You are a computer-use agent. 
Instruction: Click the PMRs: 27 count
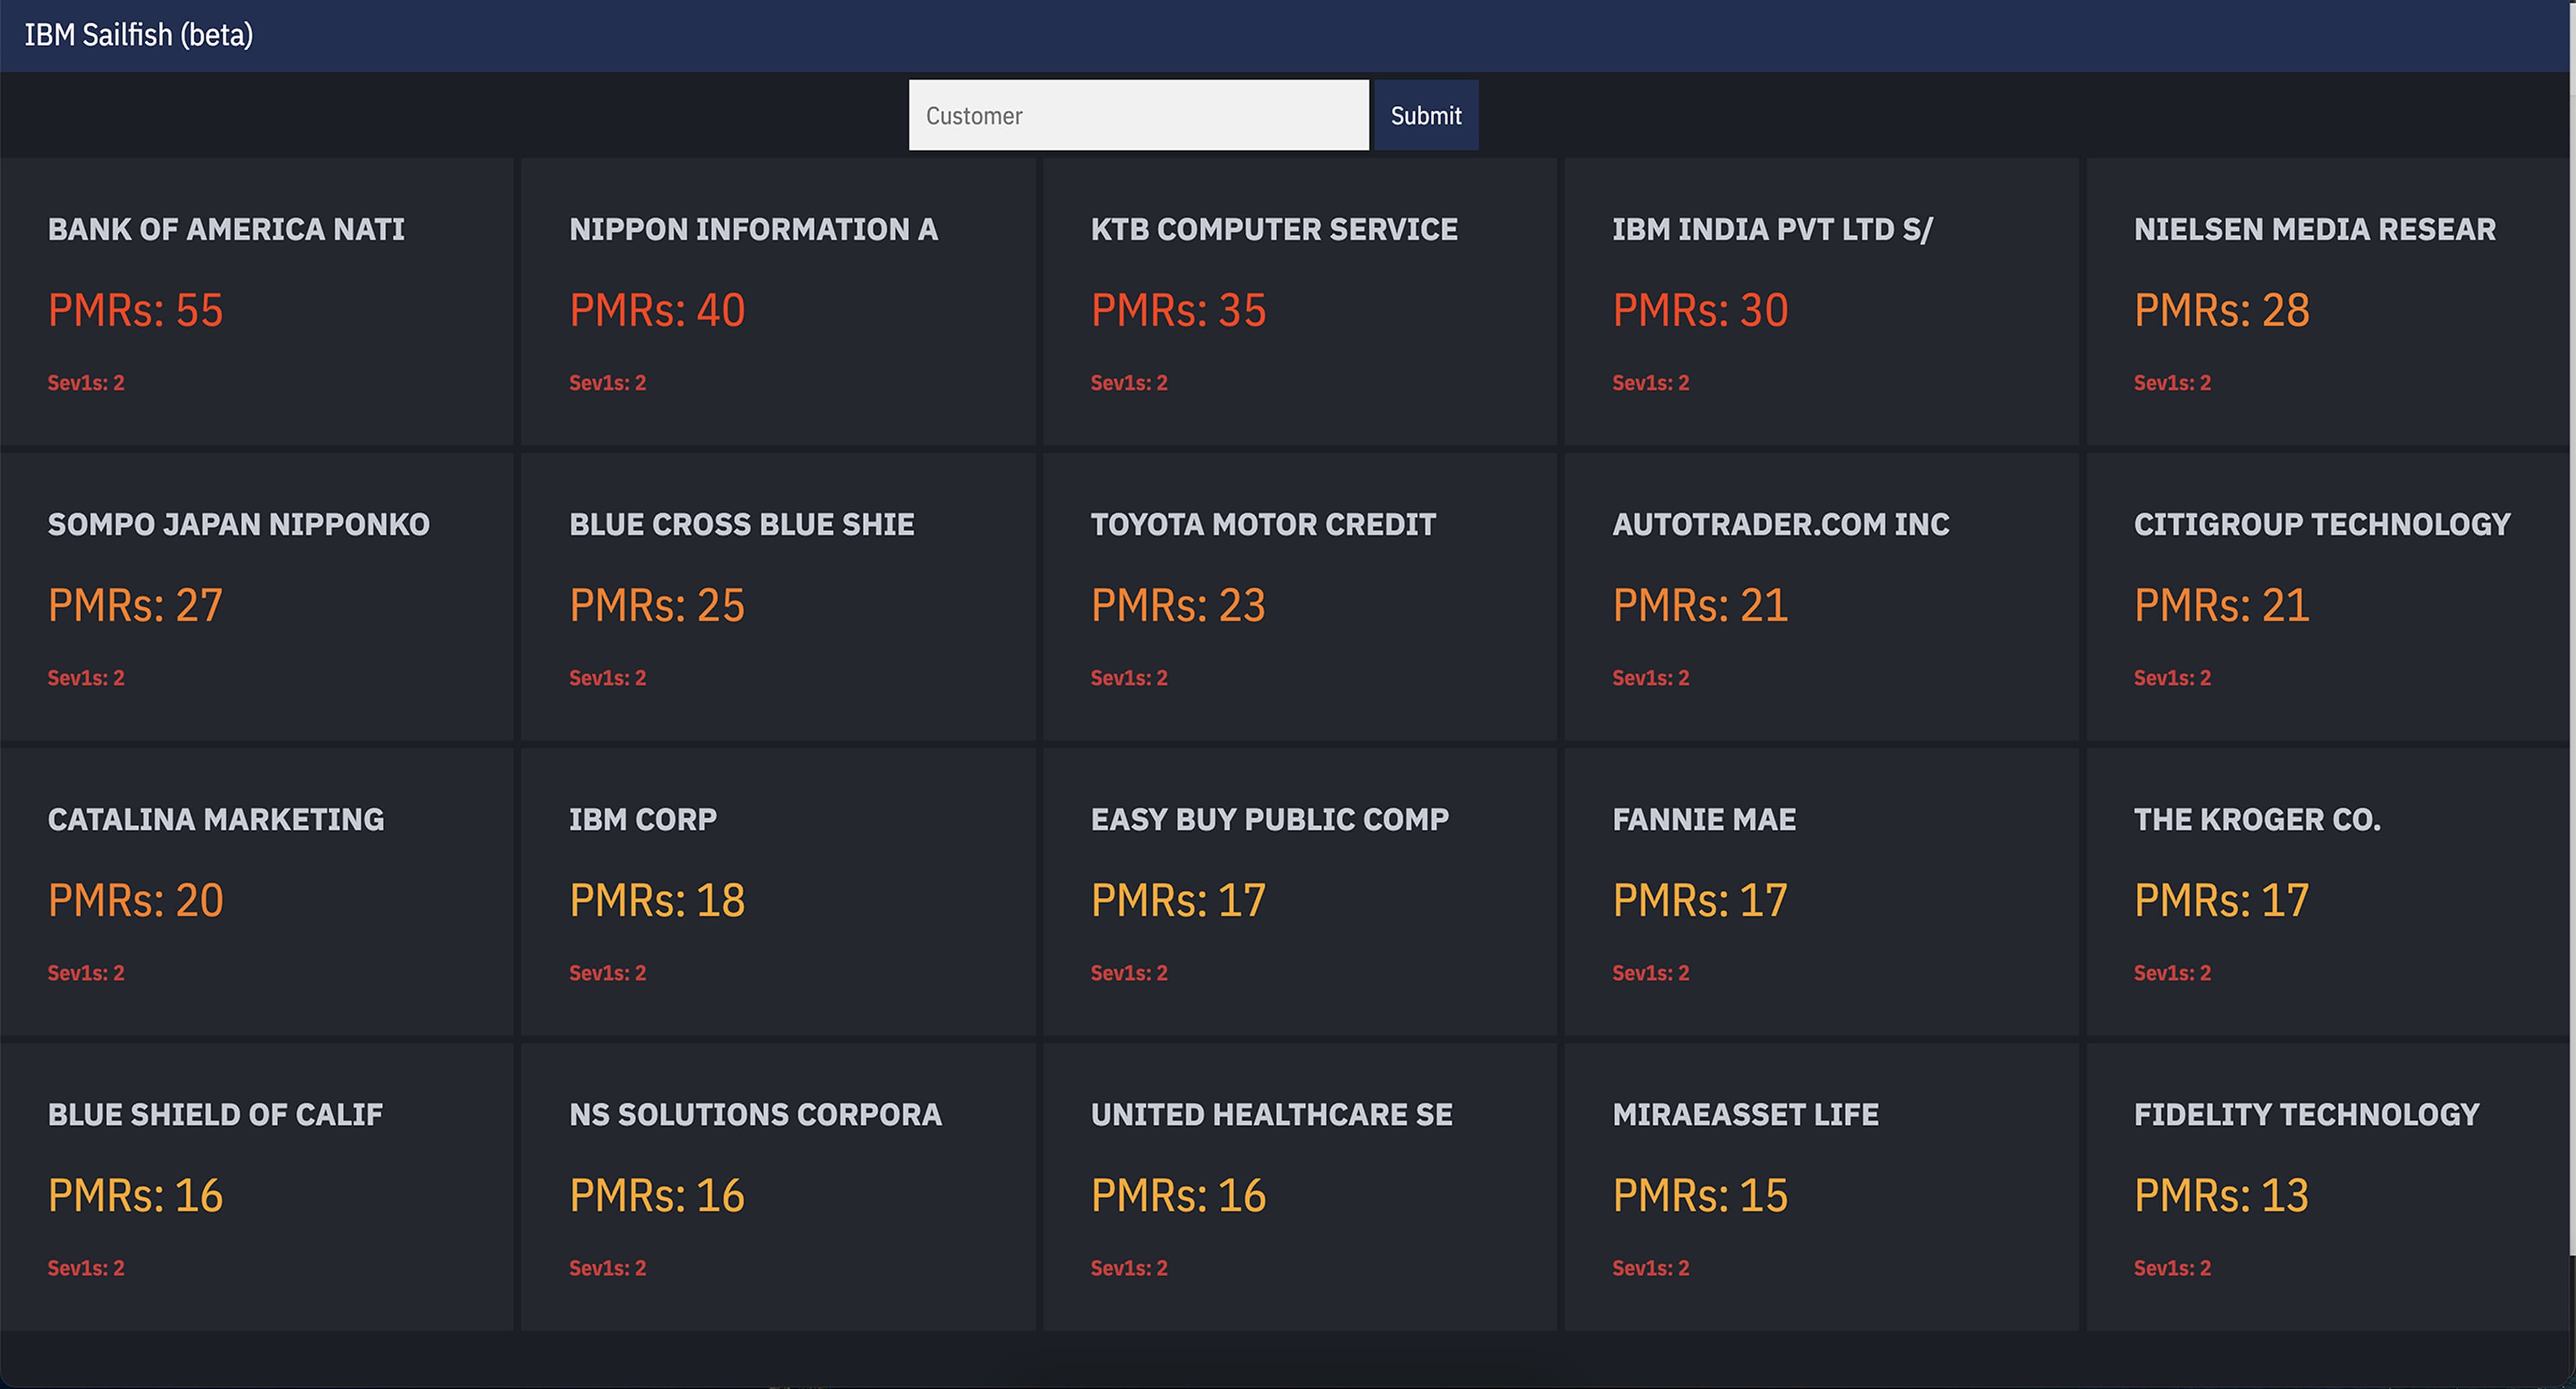tap(135, 605)
